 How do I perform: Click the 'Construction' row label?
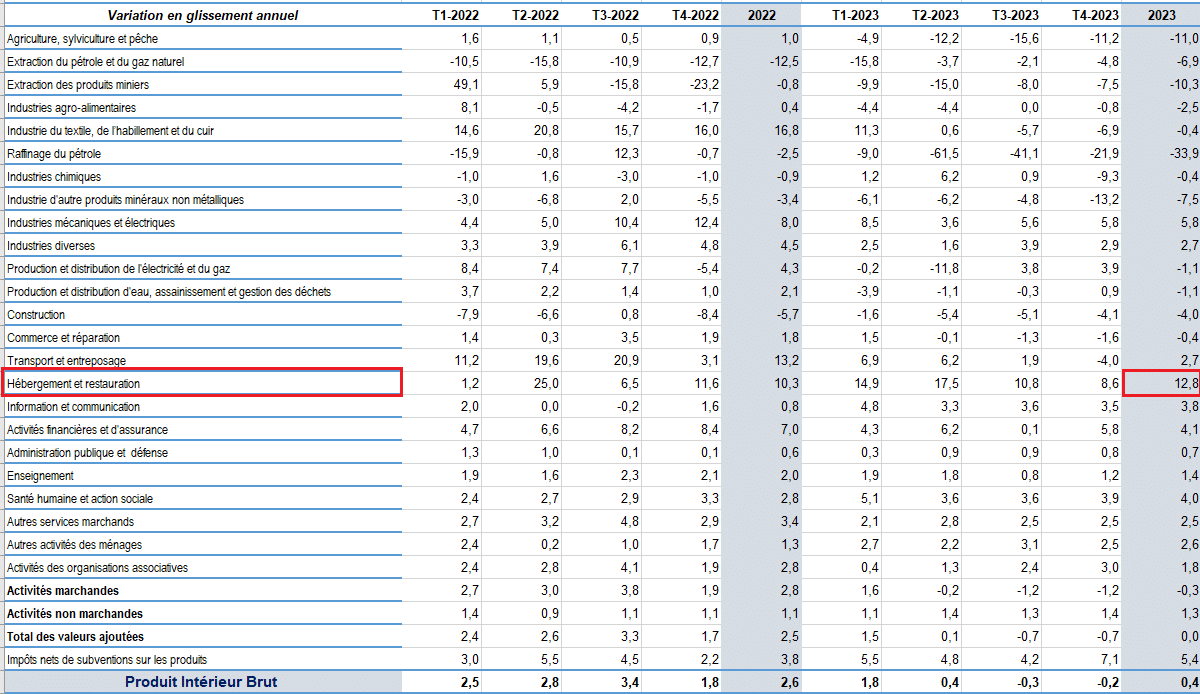pyautogui.click(x=36, y=315)
